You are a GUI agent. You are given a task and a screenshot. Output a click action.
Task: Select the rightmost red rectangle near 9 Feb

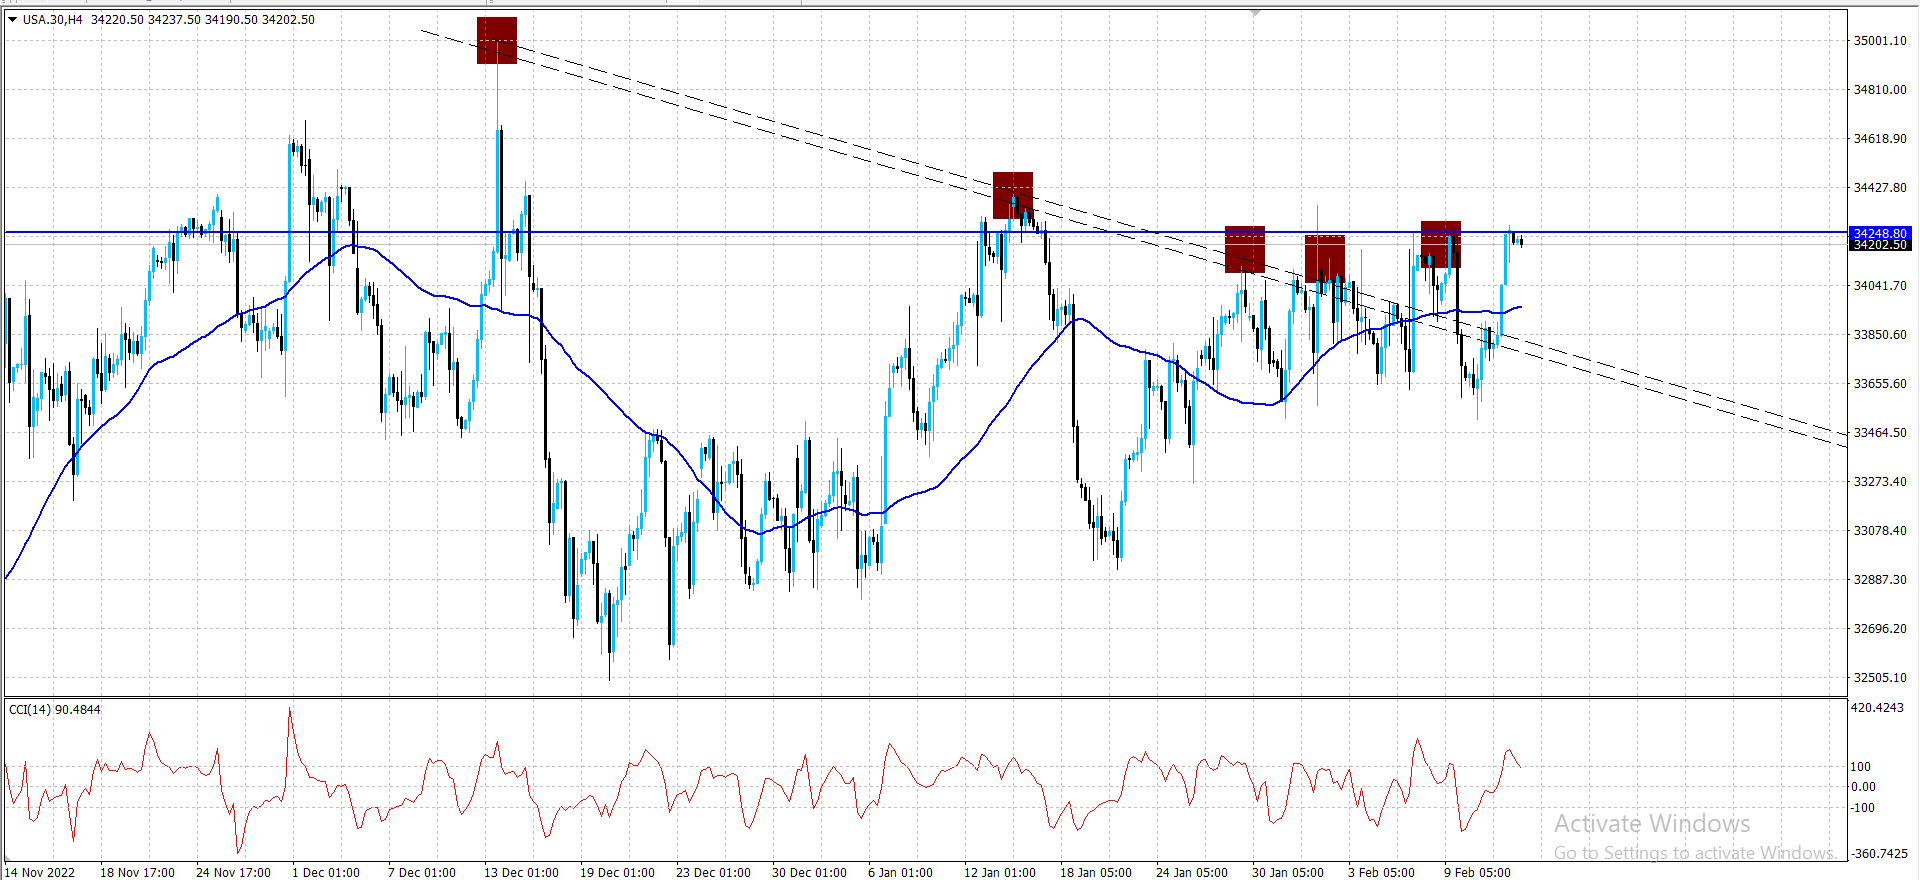(x=1441, y=244)
